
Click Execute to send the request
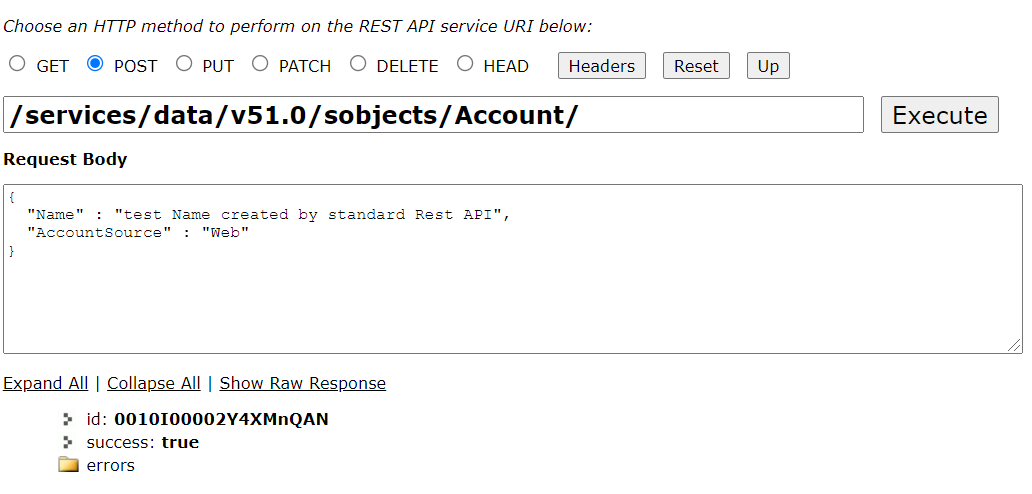tap(940, 115)
